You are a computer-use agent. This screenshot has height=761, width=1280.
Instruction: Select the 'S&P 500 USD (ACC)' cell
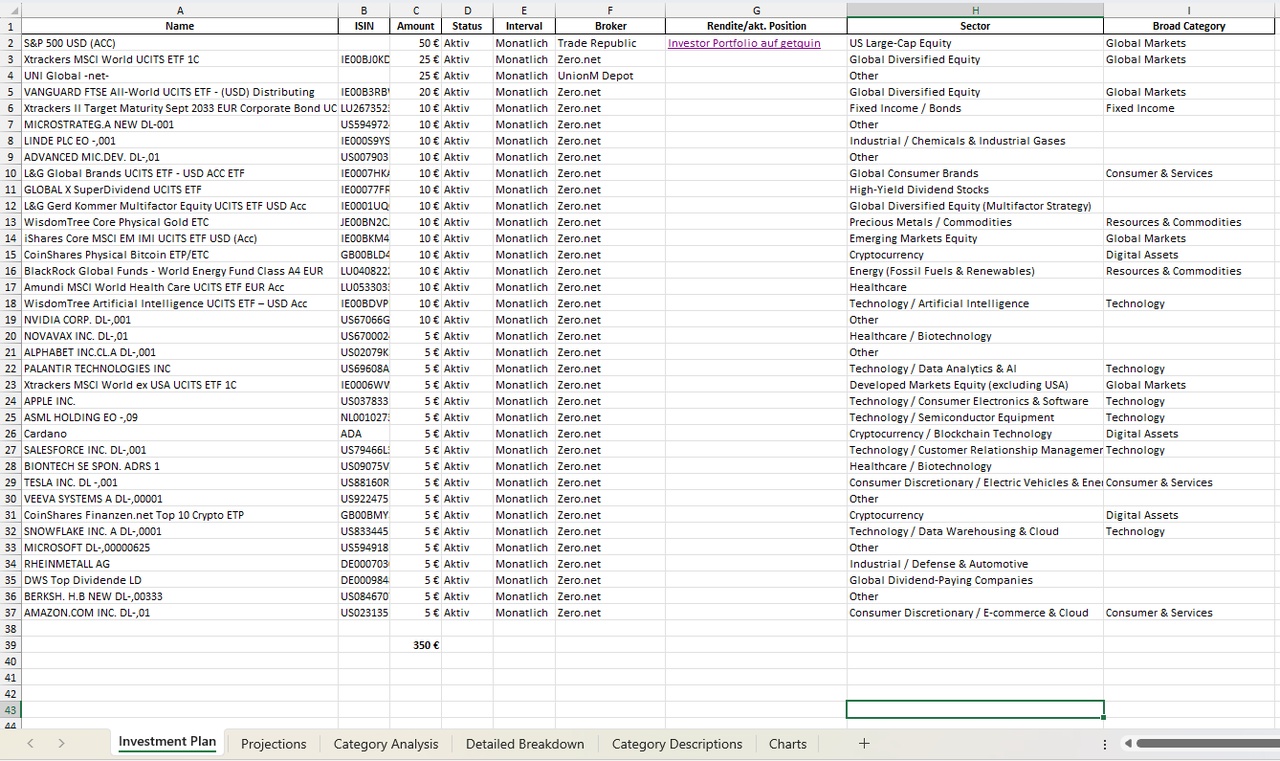[x=180, y=43]
